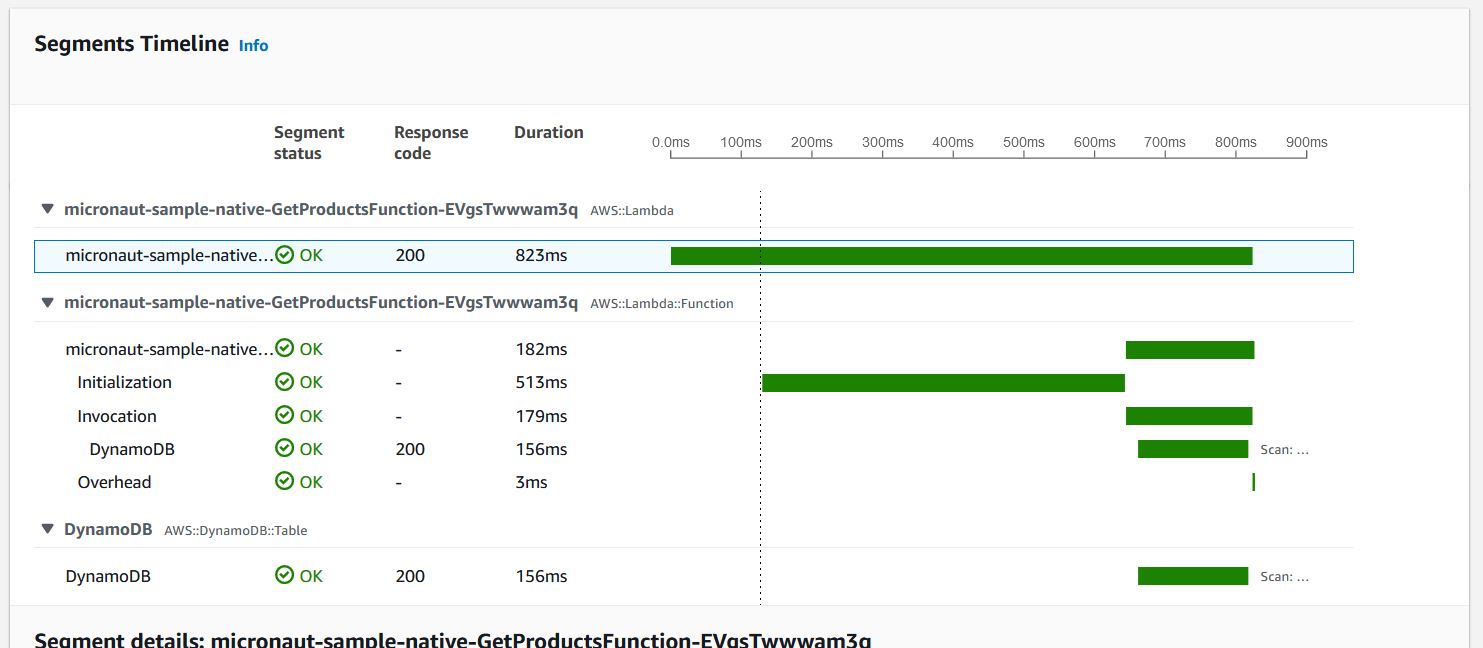Image resolution: width=1483 pixels, height=648 pixels.
Task: Select the Initialization subsegment row
Action: point(694,382)
